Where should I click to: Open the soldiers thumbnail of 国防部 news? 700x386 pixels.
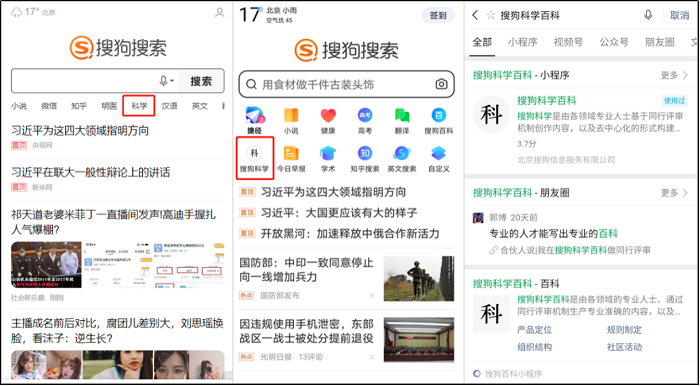click(419, 278)
